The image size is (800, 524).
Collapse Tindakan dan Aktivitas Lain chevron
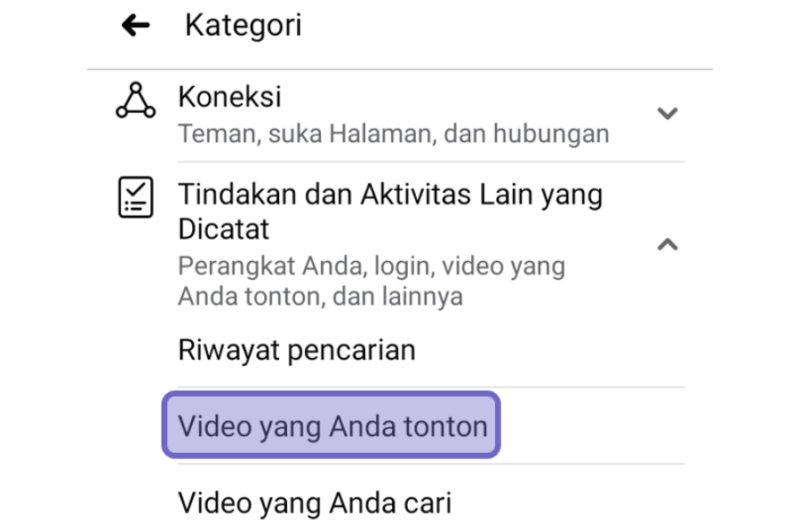pos(667,244)
